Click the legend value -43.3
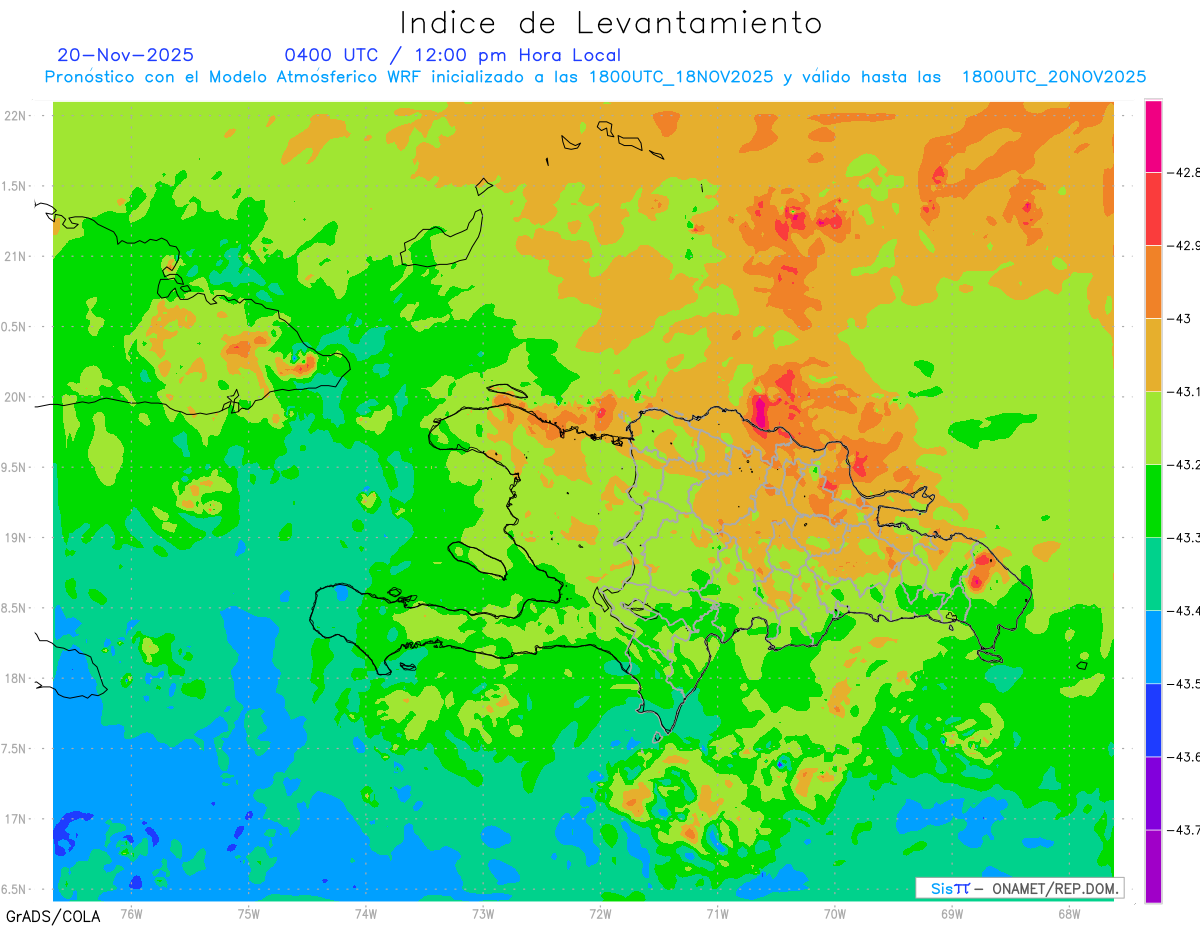 [x=1183, y=538]
